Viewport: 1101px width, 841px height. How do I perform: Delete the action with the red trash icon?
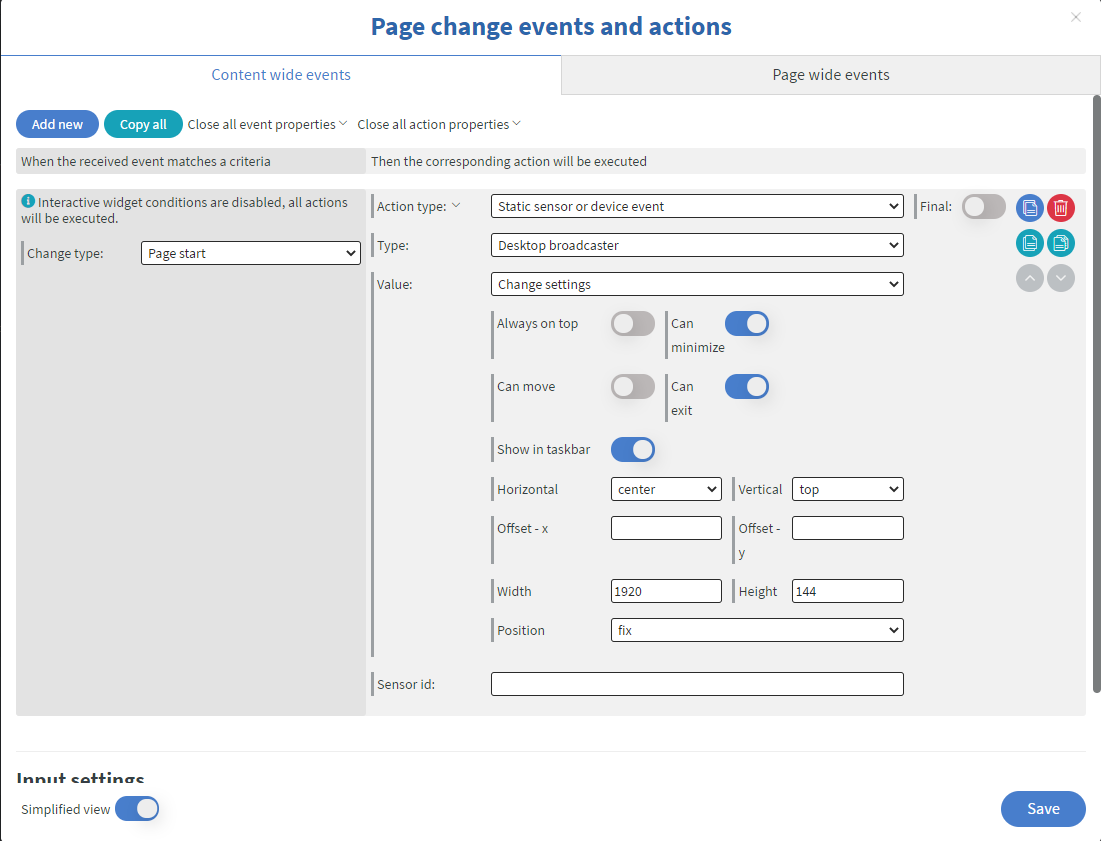pyautogui.click(x=1061, y=208)
